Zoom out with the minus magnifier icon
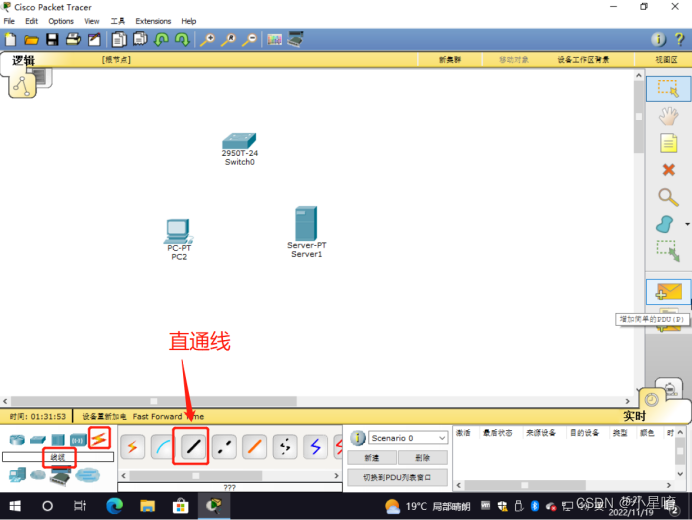This screenshot has height=520, width=692. click(250, 40)
